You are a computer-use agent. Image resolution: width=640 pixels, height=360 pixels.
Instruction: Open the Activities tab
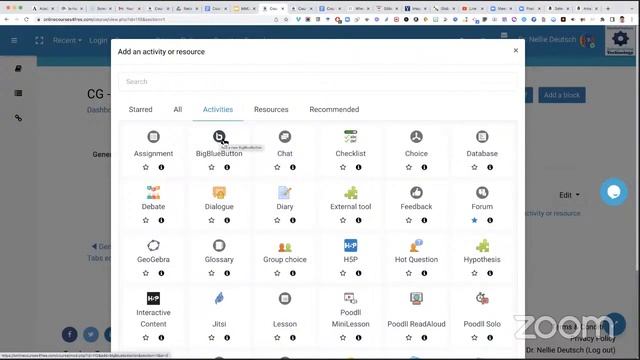[218, 109]
